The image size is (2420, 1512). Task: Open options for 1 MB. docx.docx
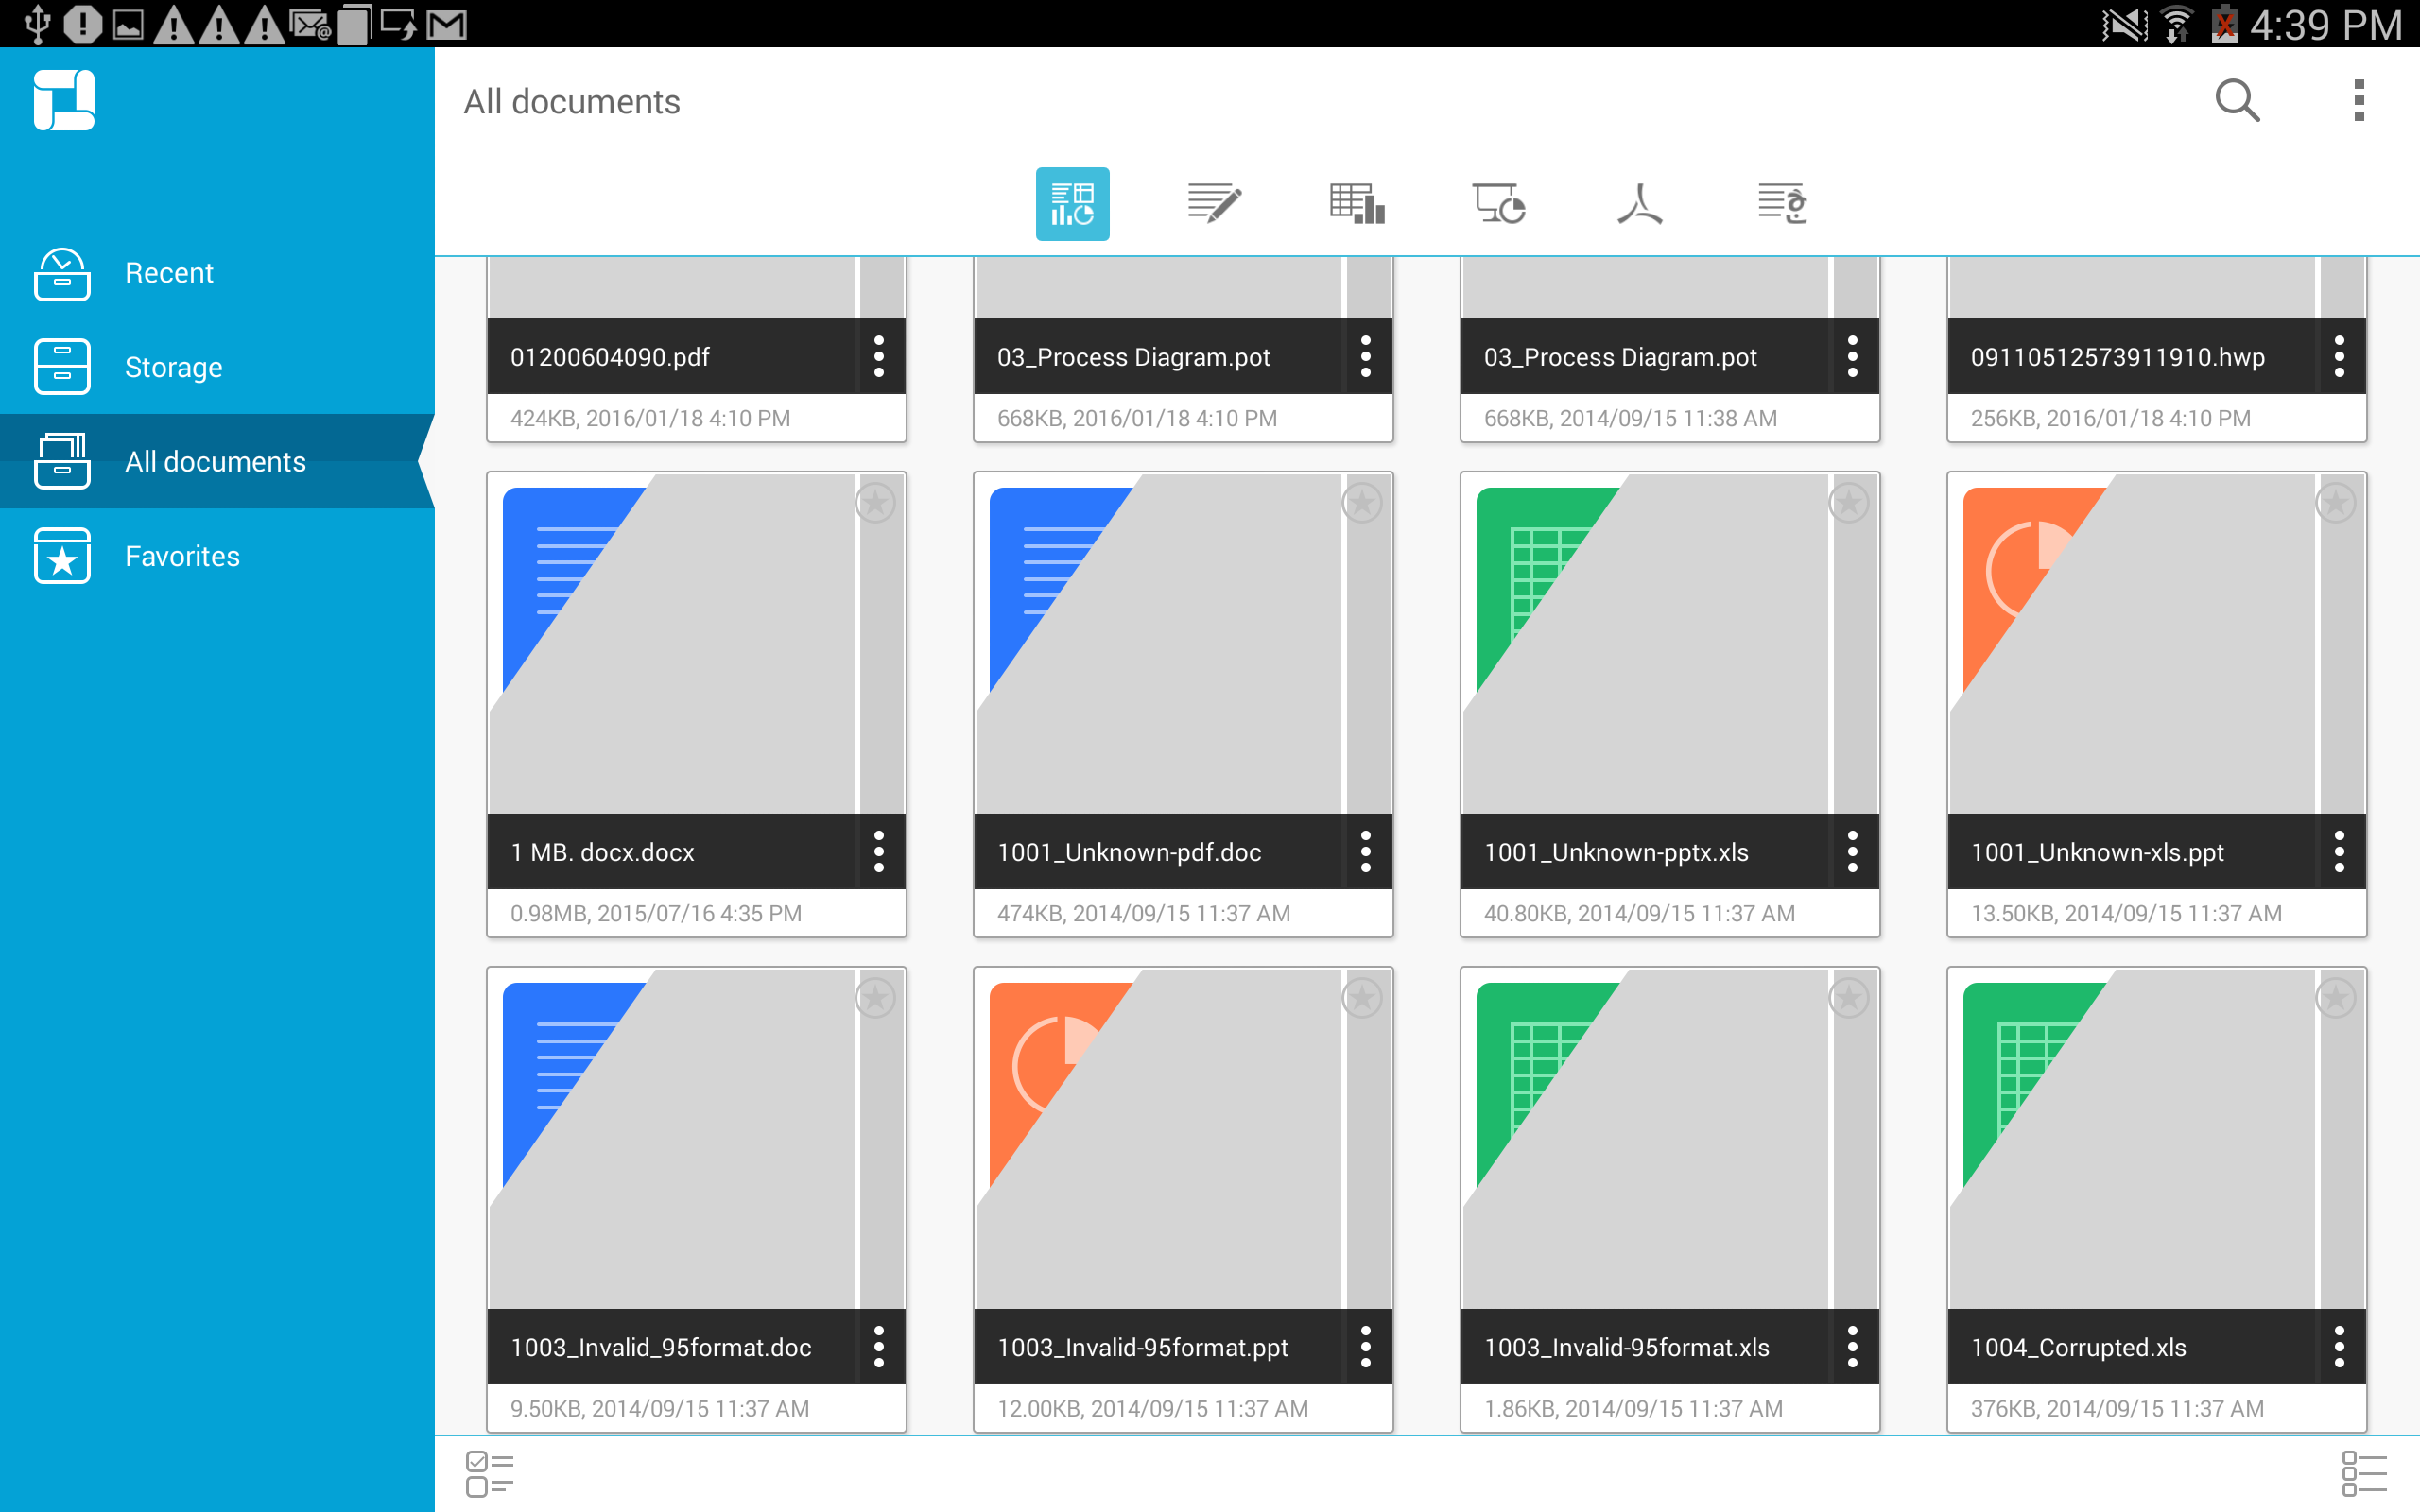coord(879,851)
